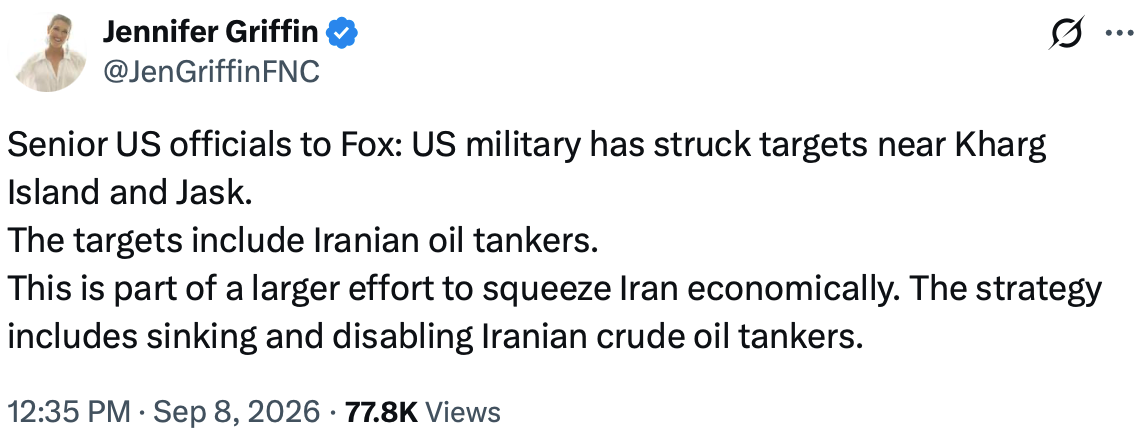Screen dimensions: 1142x436
Task: Click the word Views after the count
Action: tap(462, 412)
